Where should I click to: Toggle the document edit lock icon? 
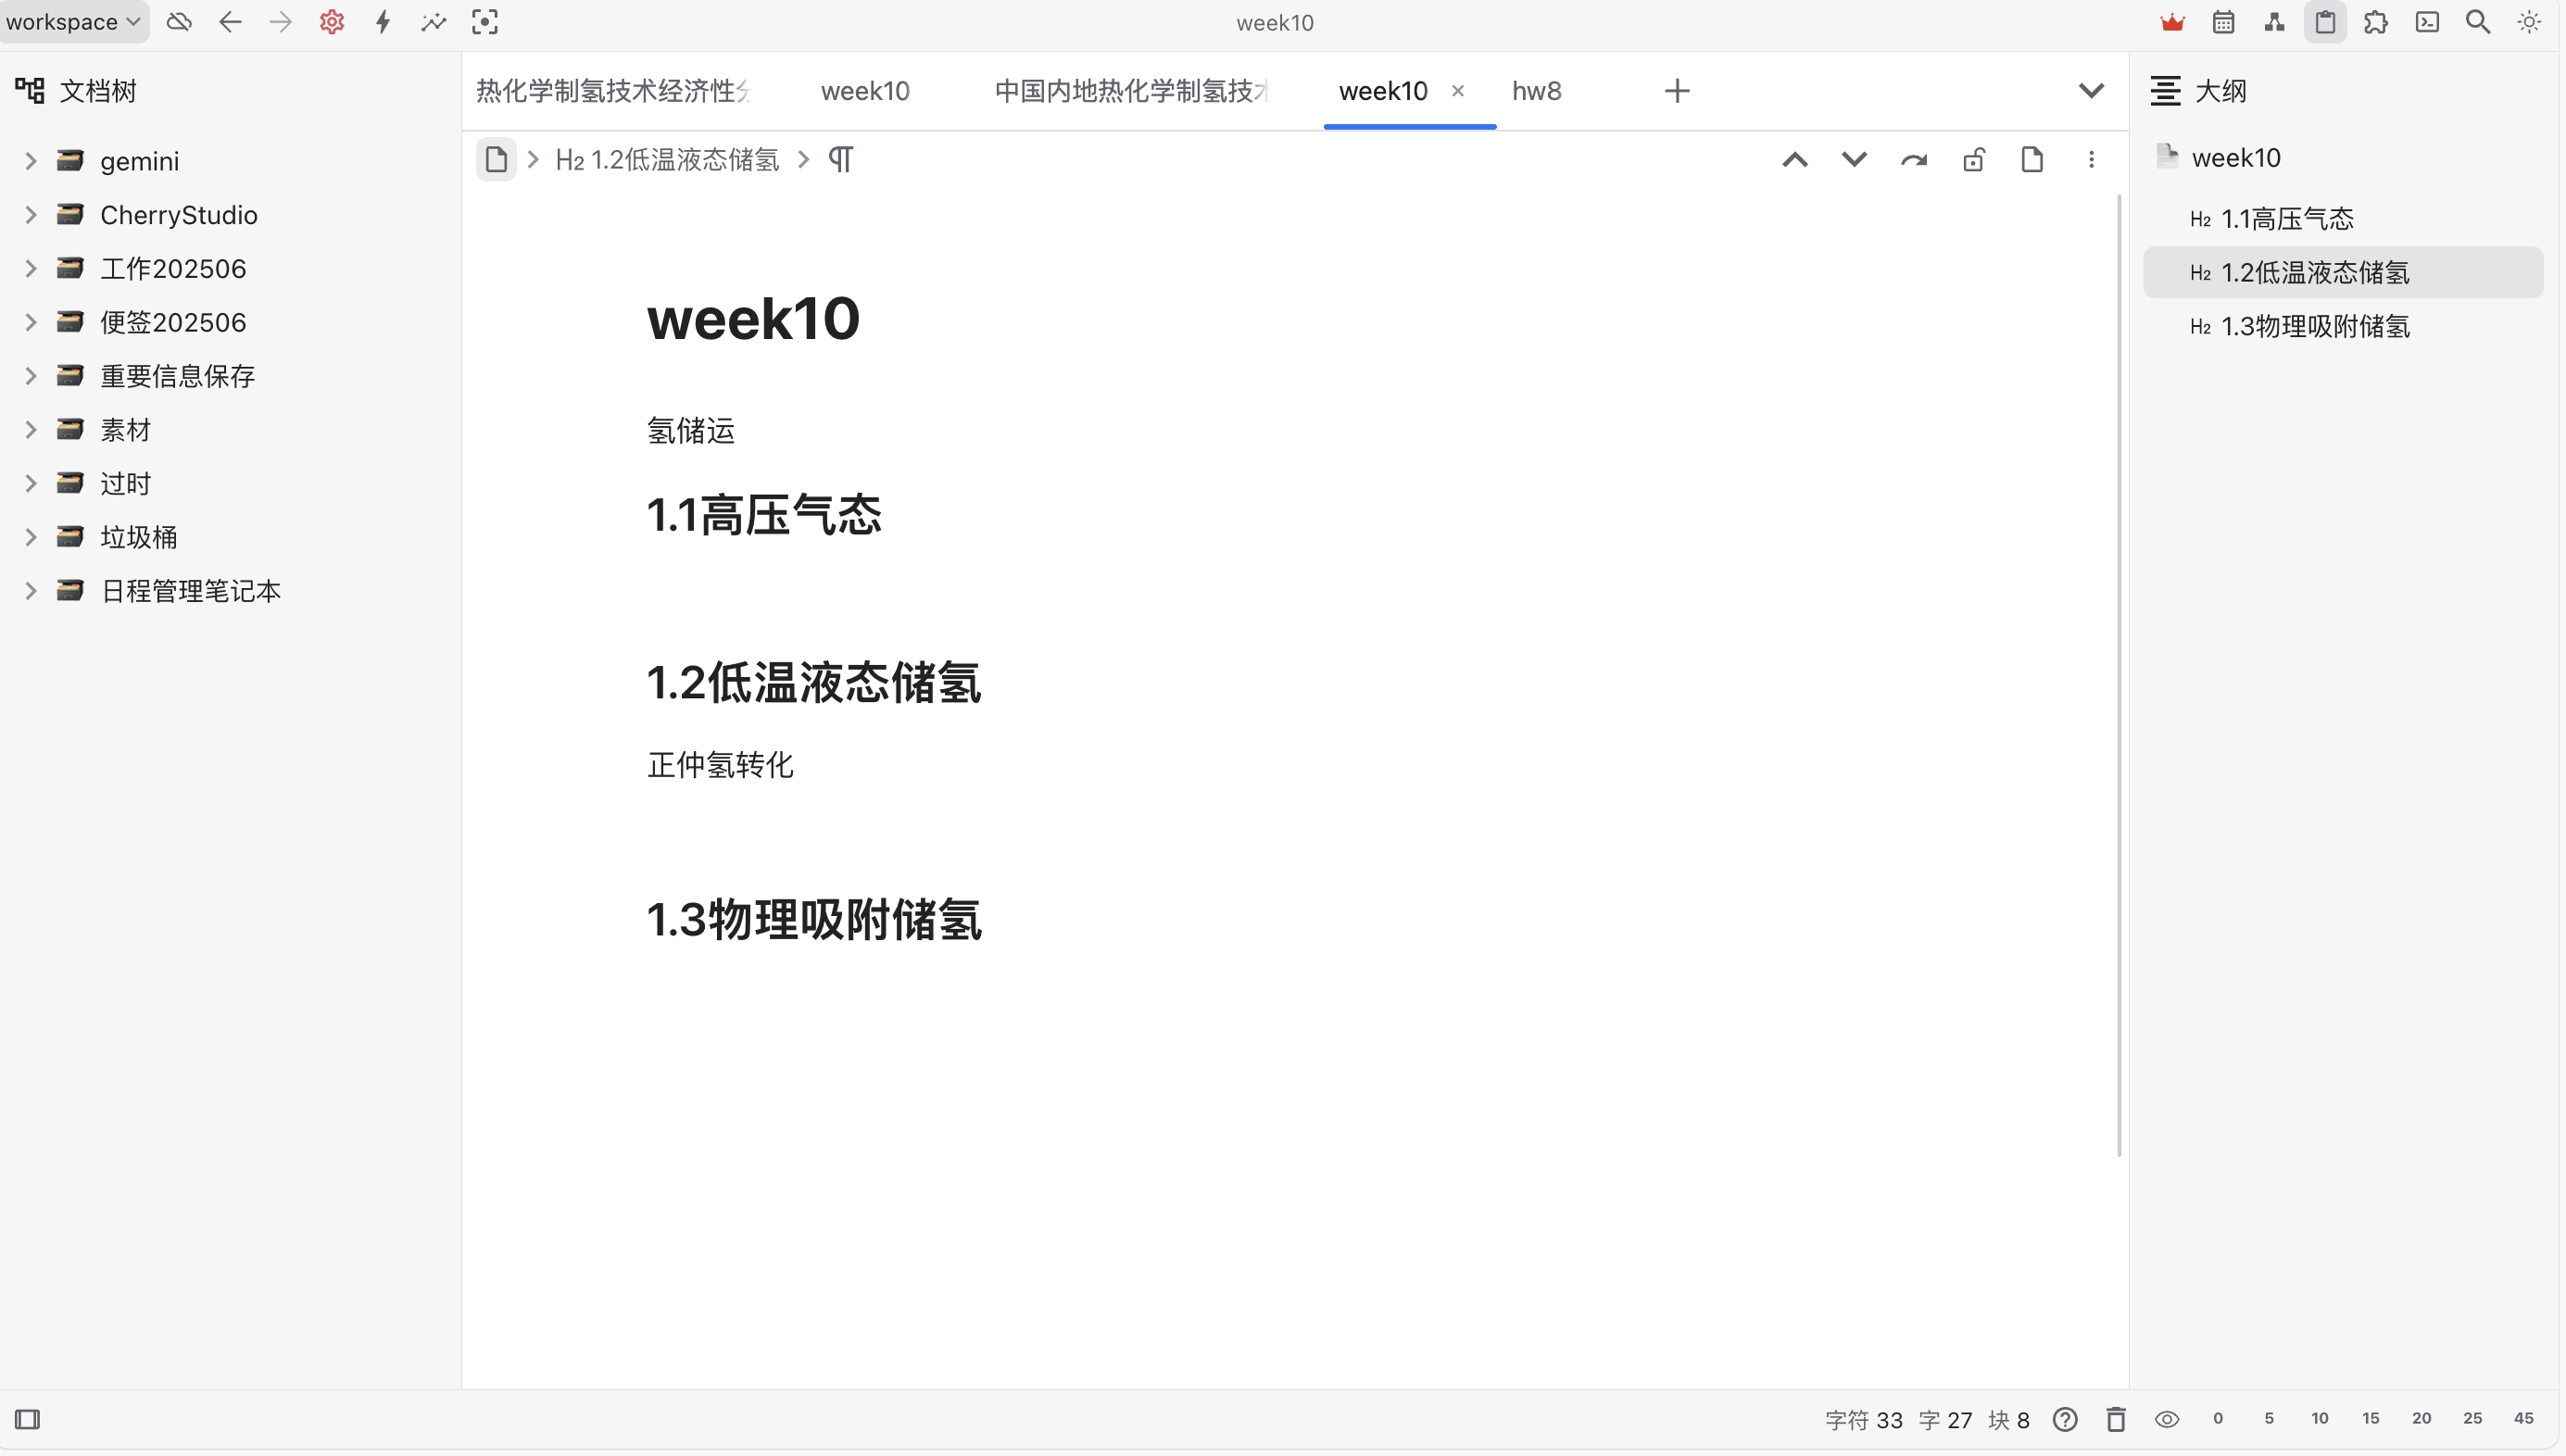[x=1973, y=160]
